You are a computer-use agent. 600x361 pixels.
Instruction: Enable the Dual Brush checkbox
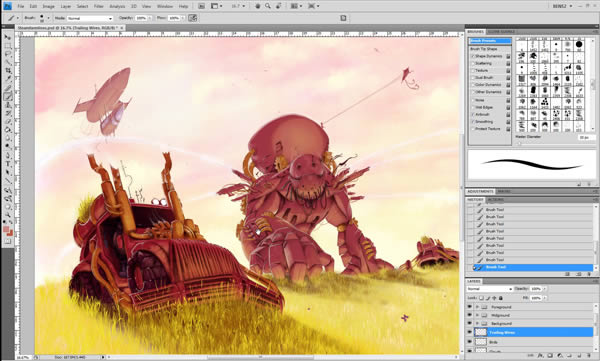[473, 78]
